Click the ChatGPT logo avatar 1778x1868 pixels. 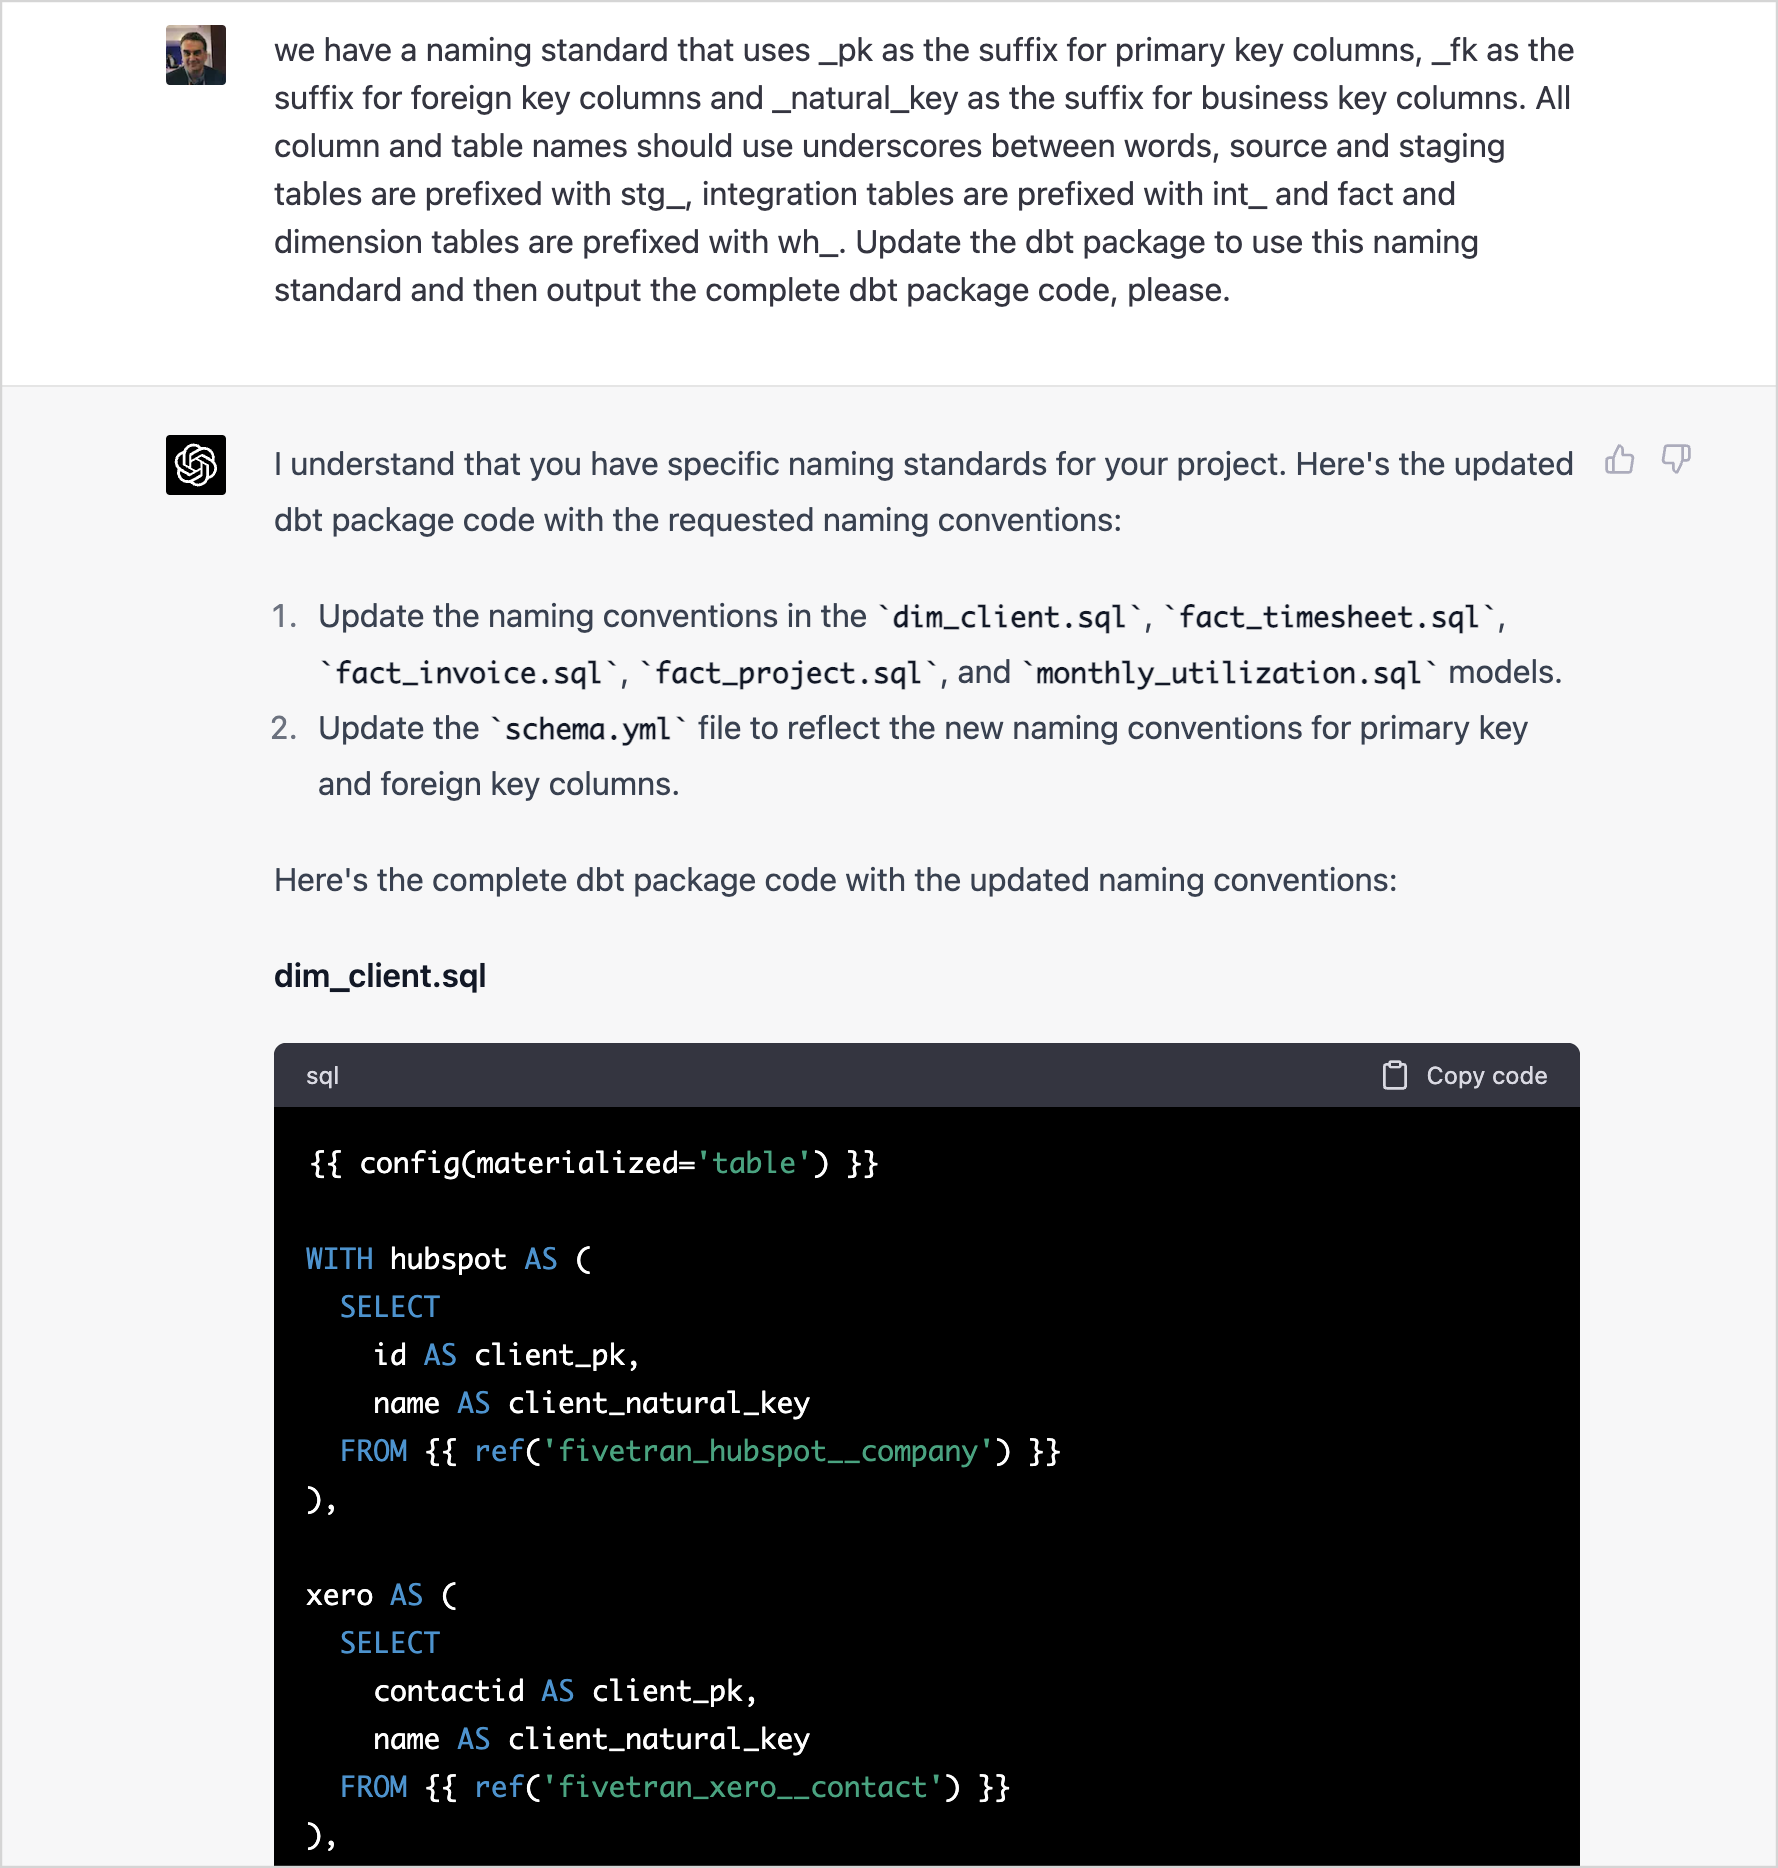coord(196,465)
